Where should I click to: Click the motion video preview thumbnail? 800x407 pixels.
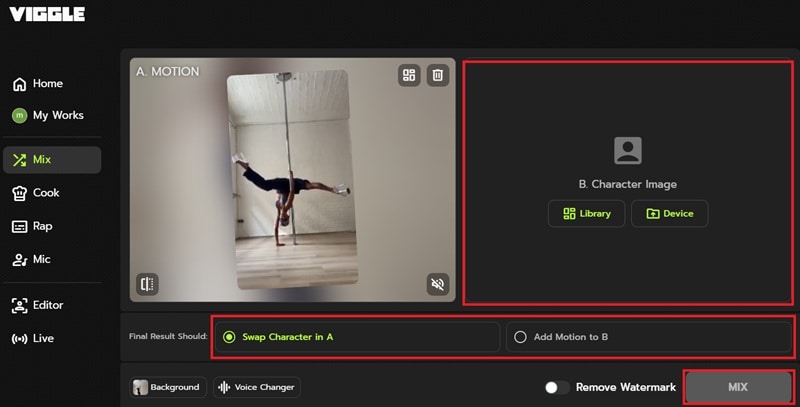point(292,180)
